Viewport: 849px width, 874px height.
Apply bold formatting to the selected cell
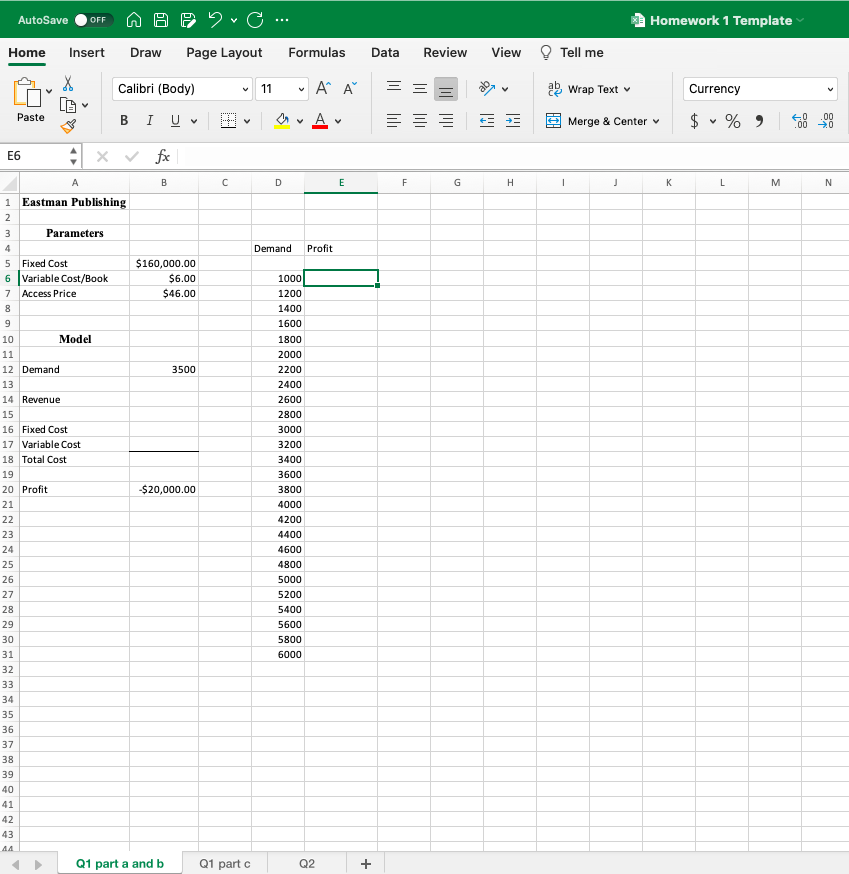point(124,120)
